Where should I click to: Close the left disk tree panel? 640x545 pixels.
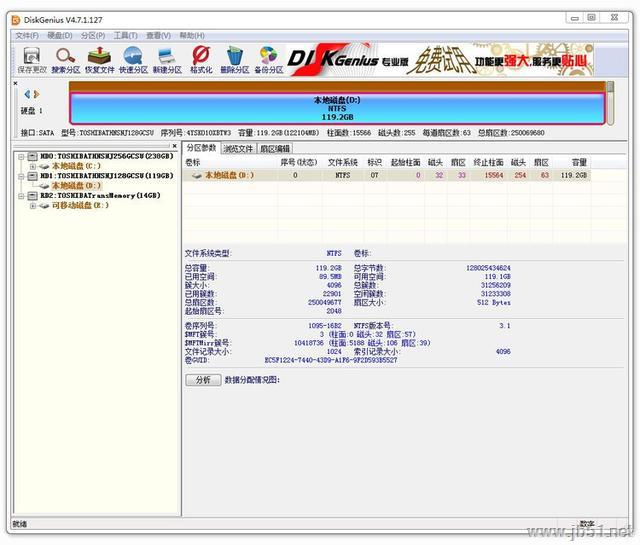point(175,146)
